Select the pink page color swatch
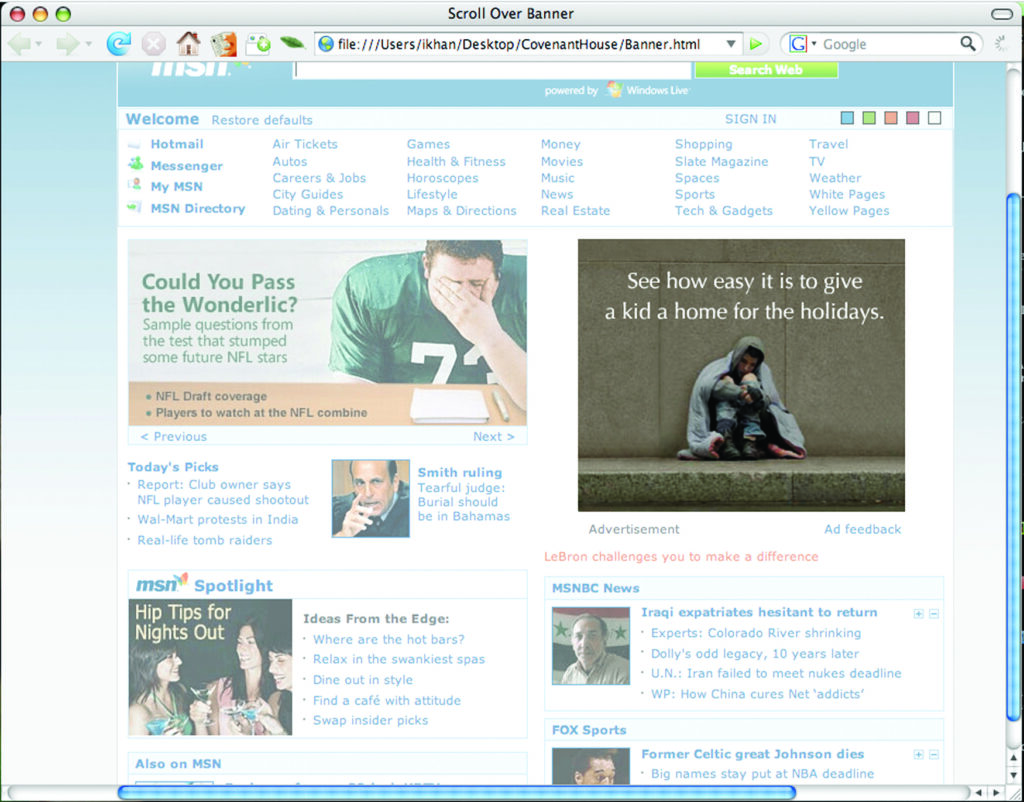The image size is (1024, 802). [x=912, y=118]
